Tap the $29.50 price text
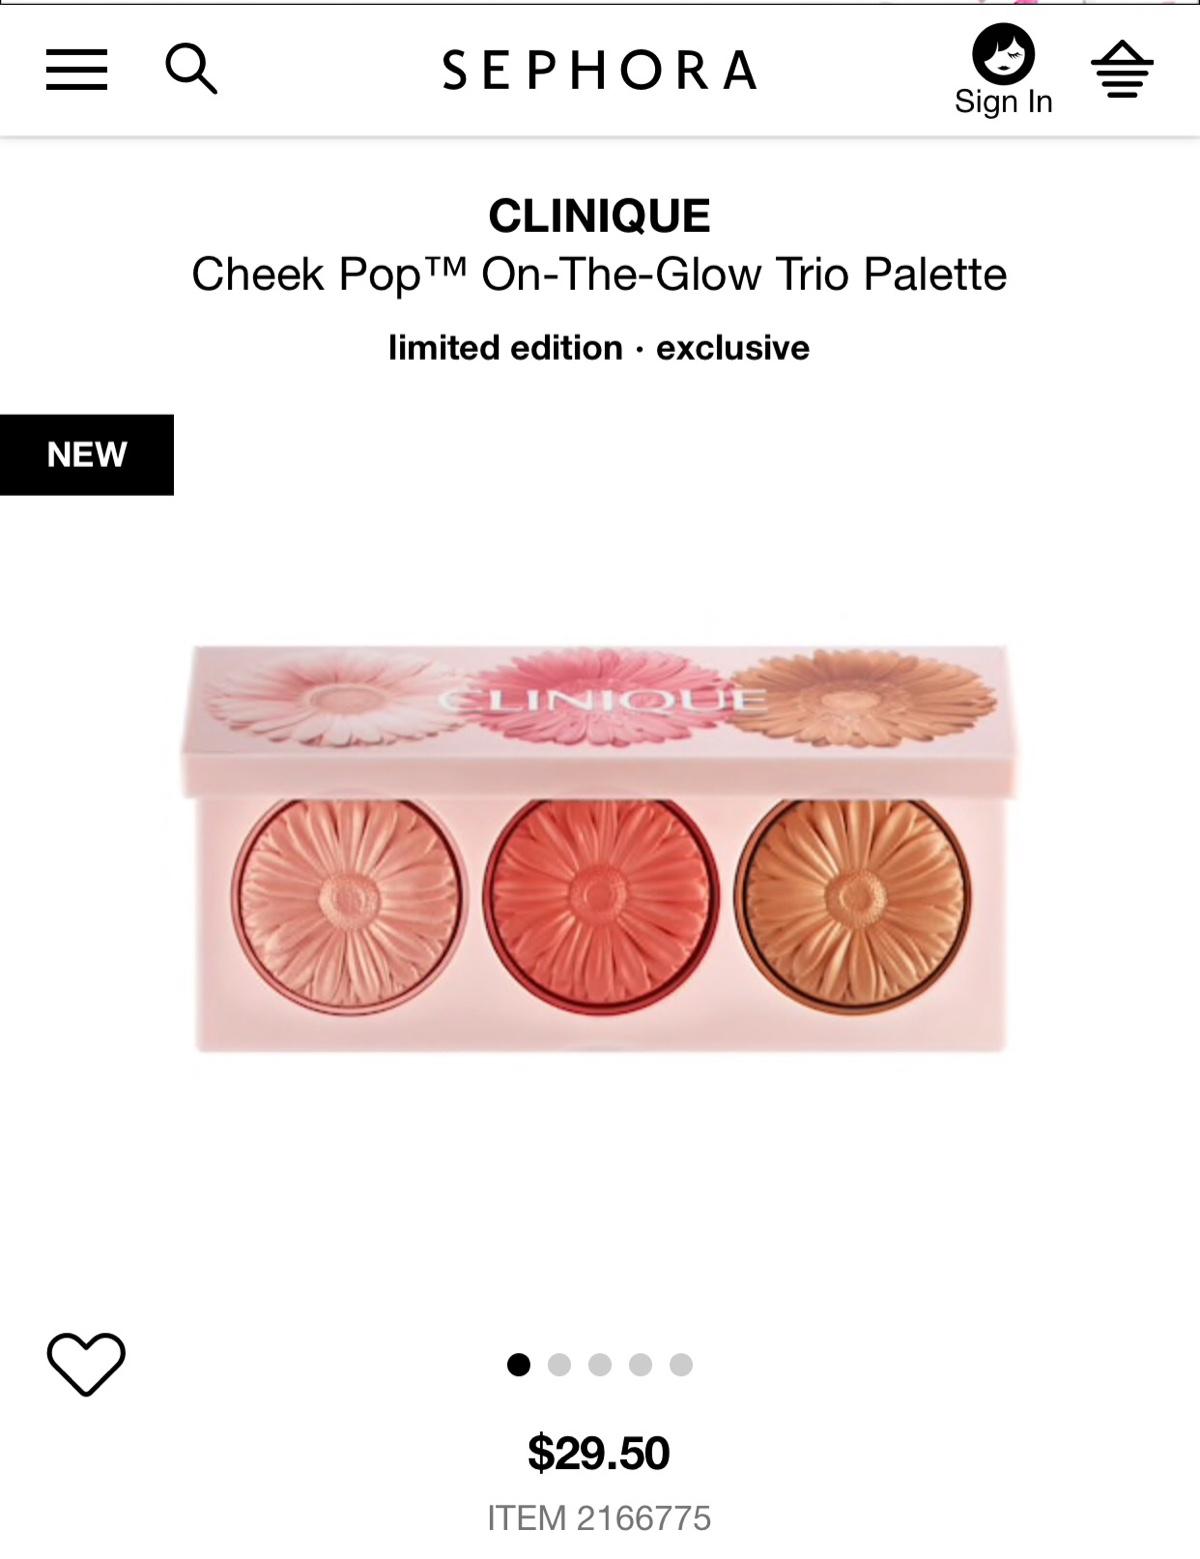 point(599,1453)
